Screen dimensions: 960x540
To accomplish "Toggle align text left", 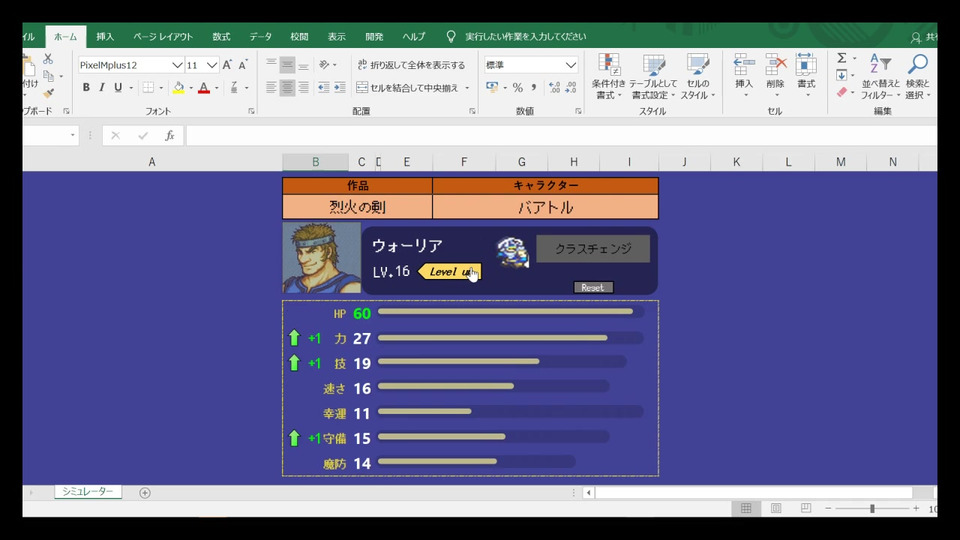I will pyautogui.click(x=271, y=88).
